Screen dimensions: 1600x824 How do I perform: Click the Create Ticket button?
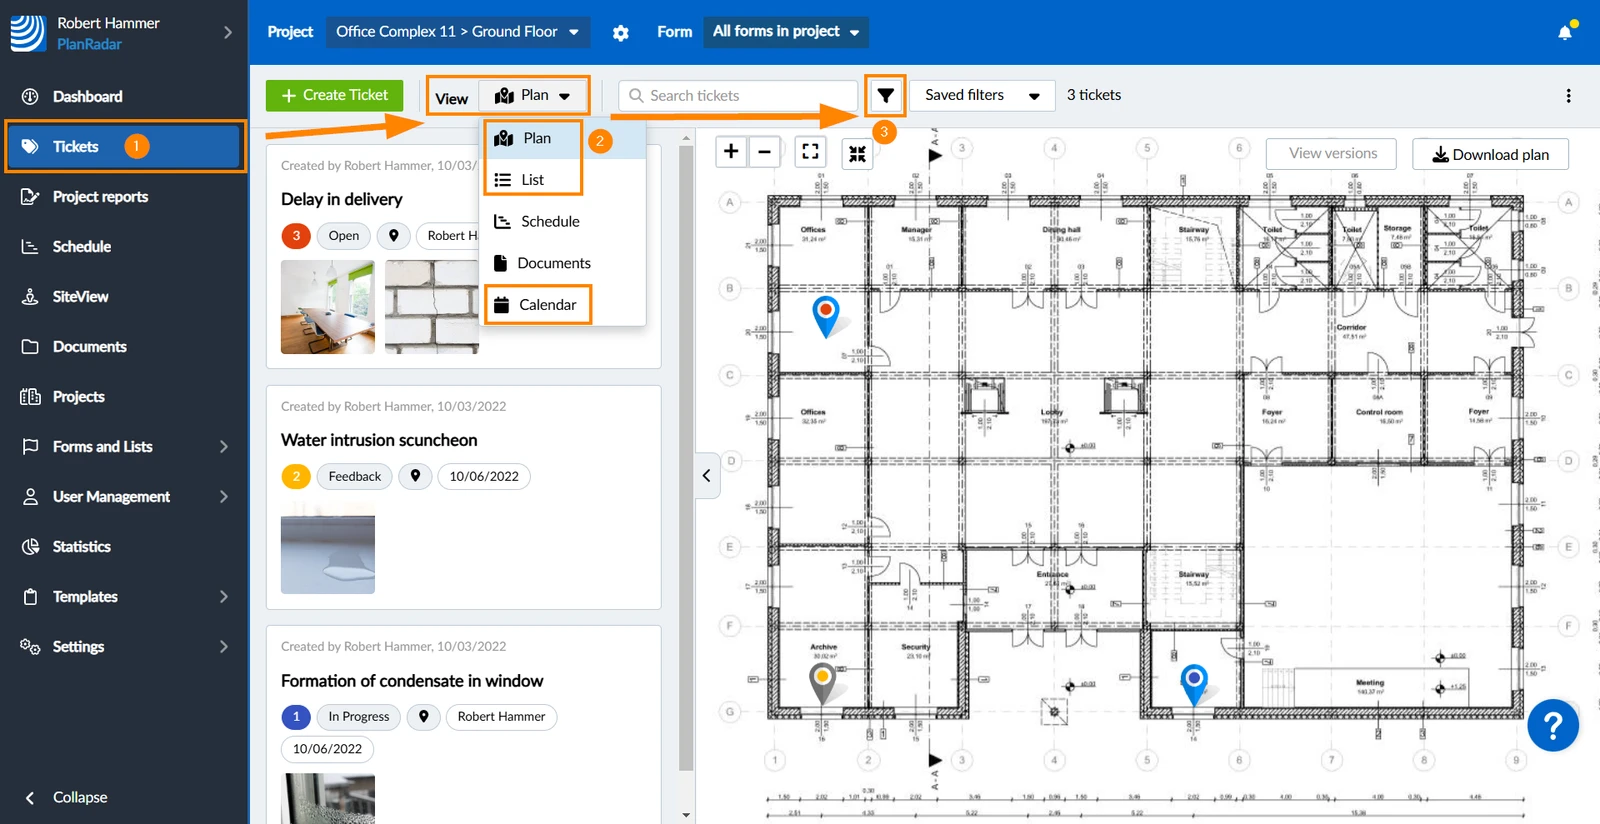pyautogui.click(x=335, y=95)
